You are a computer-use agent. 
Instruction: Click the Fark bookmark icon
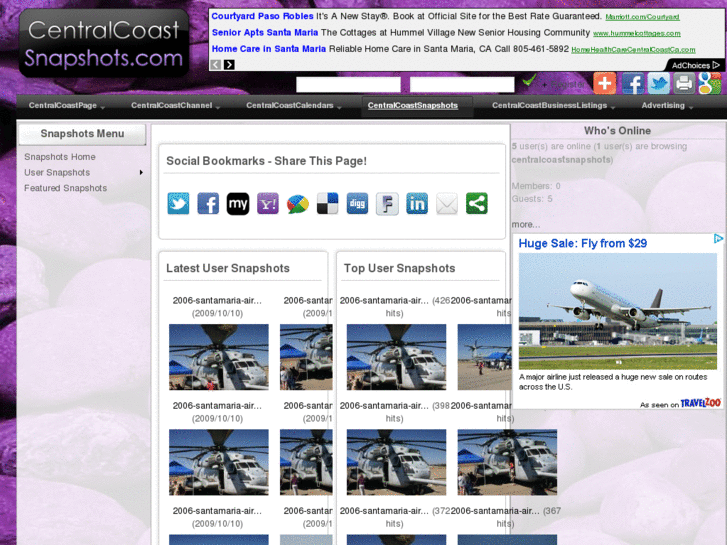tap(387, 204)
